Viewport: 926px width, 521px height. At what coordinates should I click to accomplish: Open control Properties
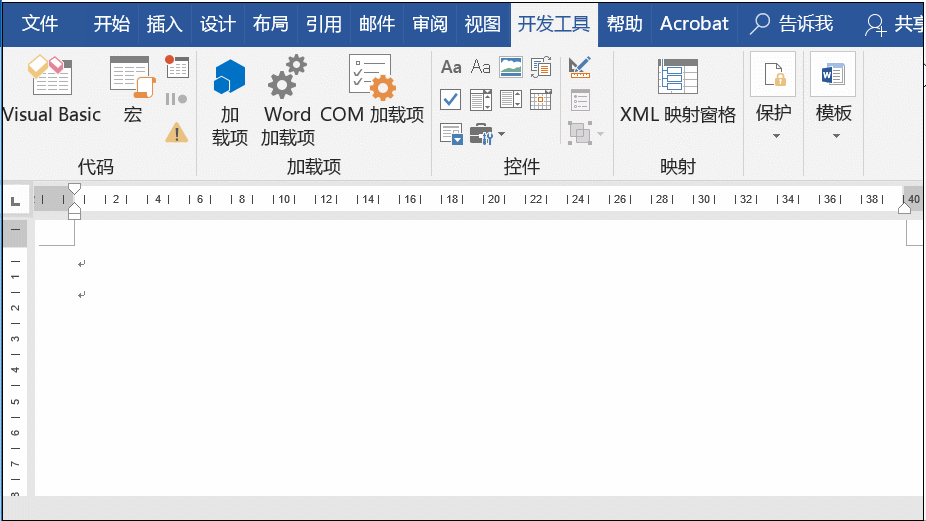point(581,100)
